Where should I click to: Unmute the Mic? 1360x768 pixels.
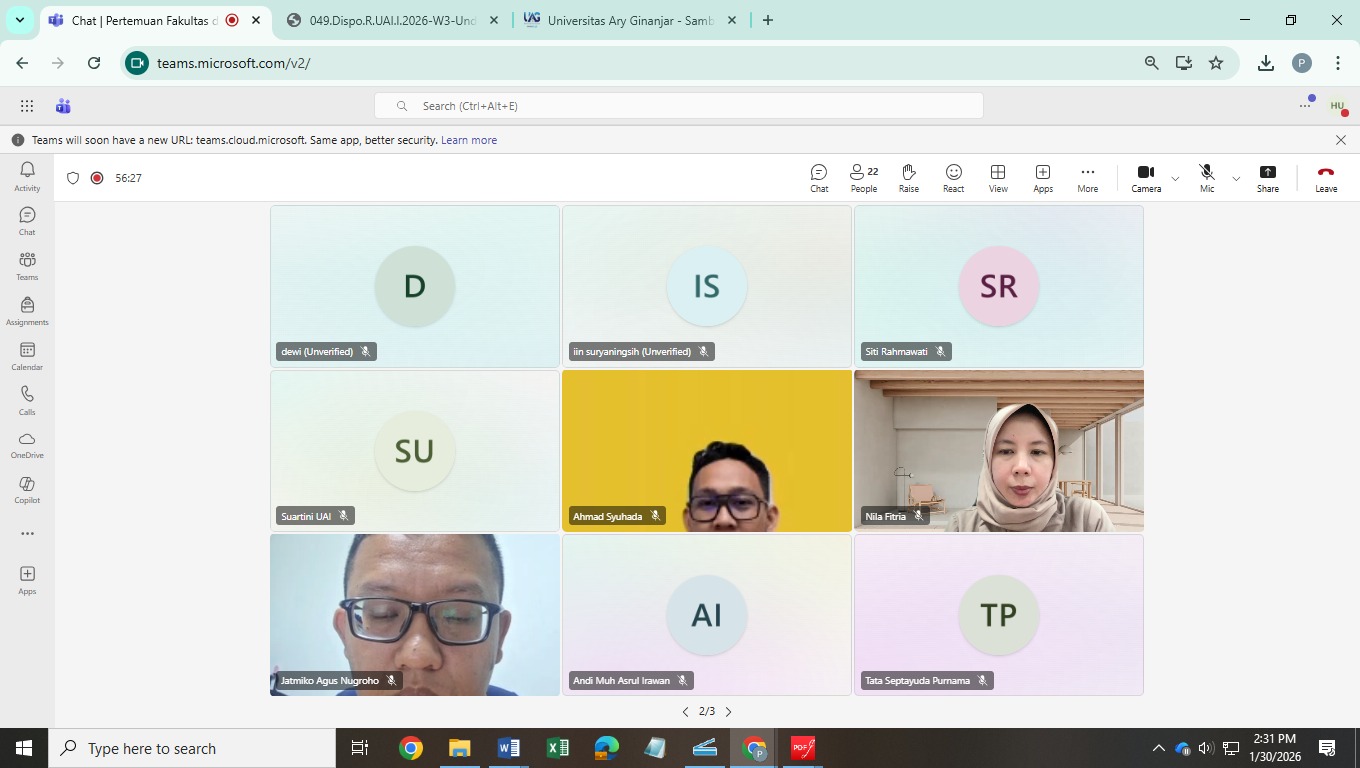[x=1207, y=178]
